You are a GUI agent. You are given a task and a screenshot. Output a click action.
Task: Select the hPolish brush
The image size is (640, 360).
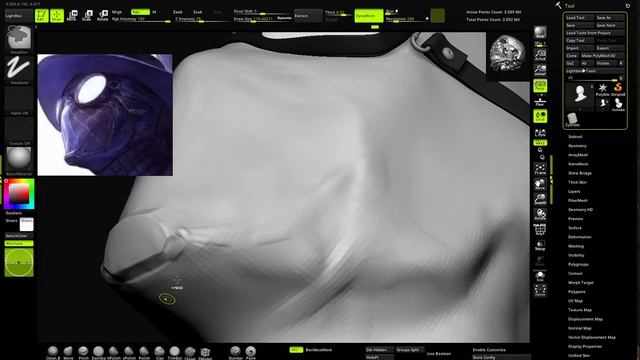click(x=114, y=352)
